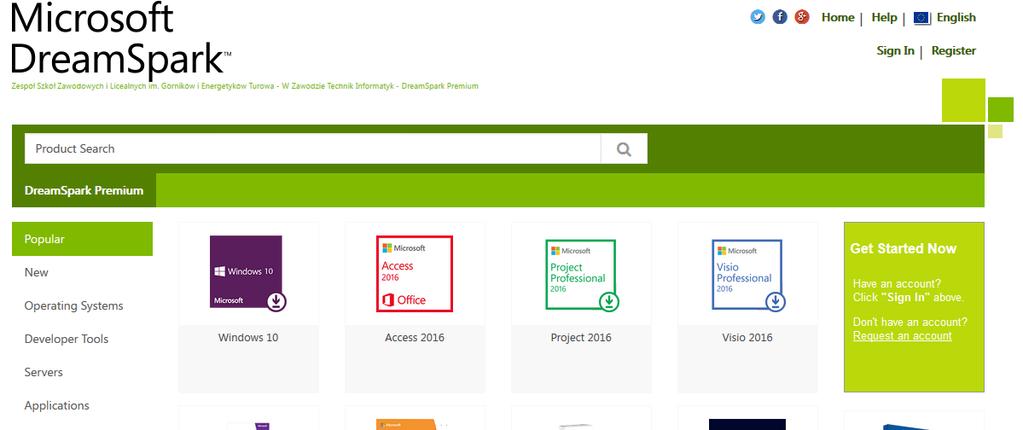
Task: Open the Operating Systems category
Action: pos(74,306)
